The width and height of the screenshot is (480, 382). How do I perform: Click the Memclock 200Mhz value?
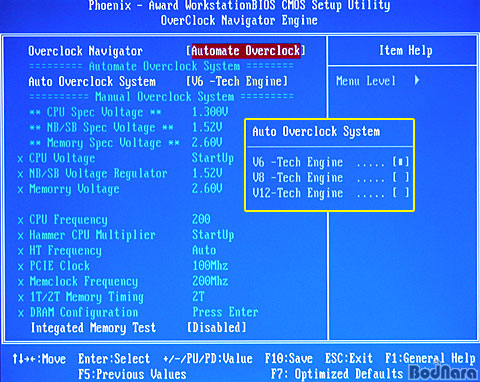pos(210,281)
